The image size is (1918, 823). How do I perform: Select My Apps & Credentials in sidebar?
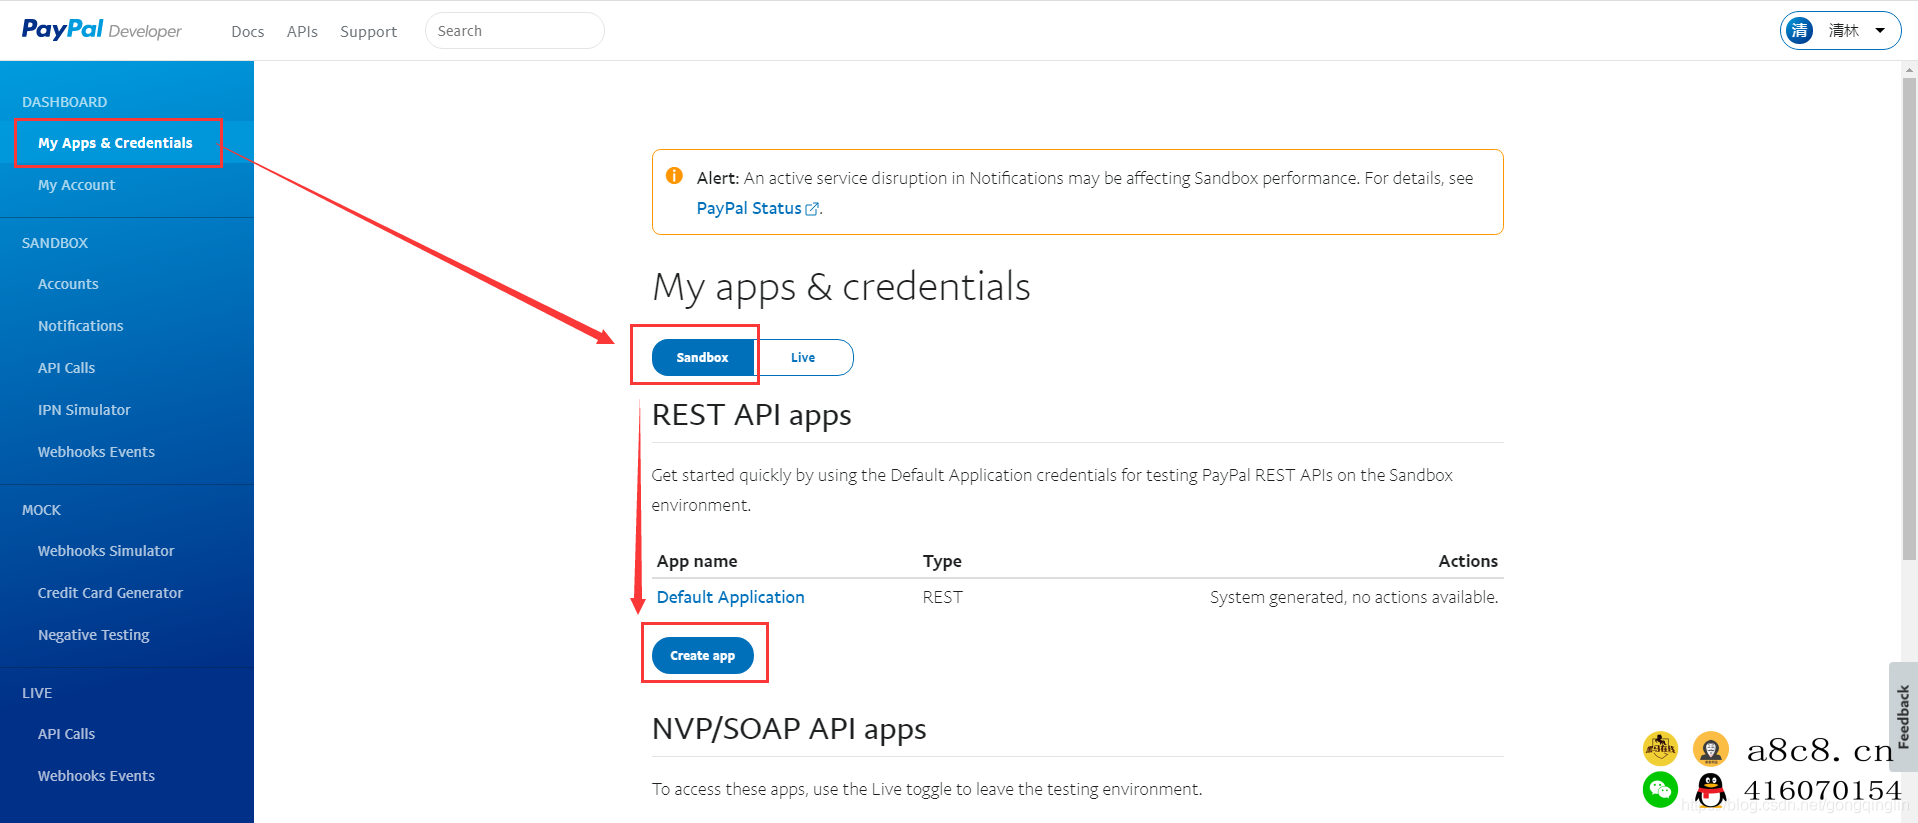click(115, 143)
